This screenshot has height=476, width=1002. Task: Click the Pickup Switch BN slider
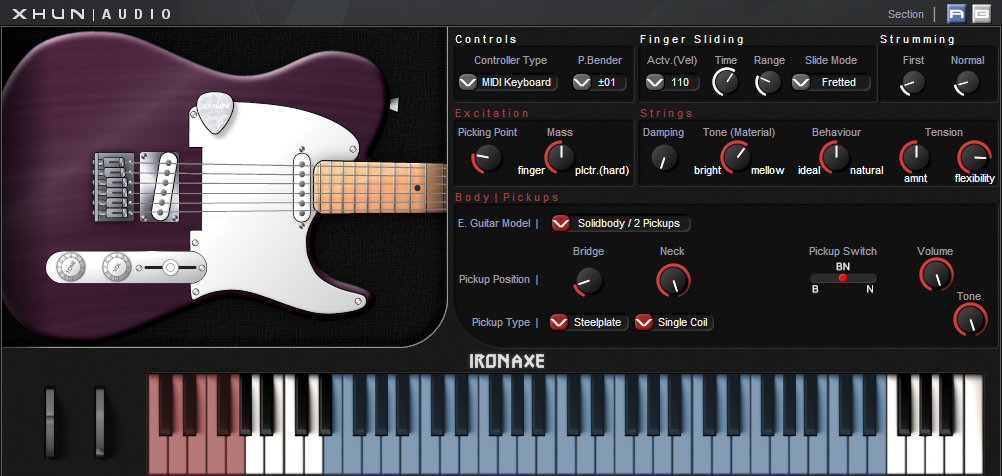tap(843, 278)
